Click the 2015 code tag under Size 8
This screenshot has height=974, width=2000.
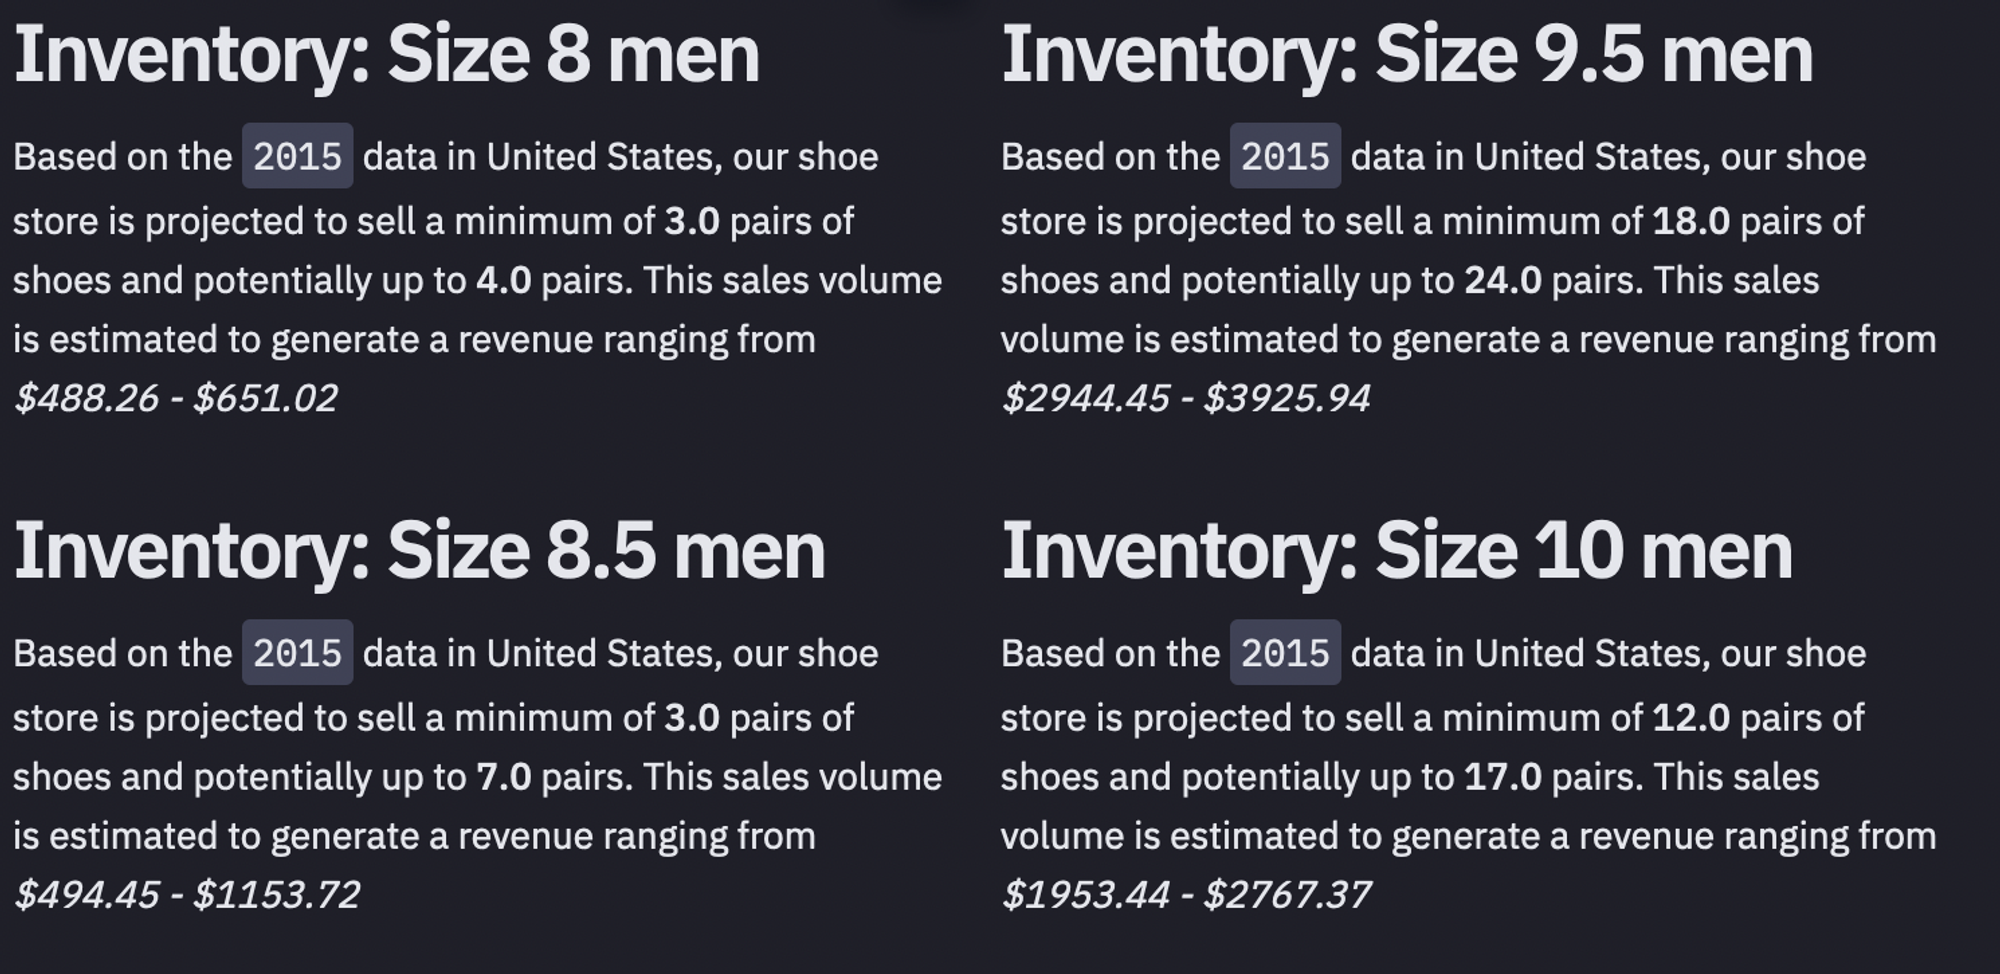[297, 156]
